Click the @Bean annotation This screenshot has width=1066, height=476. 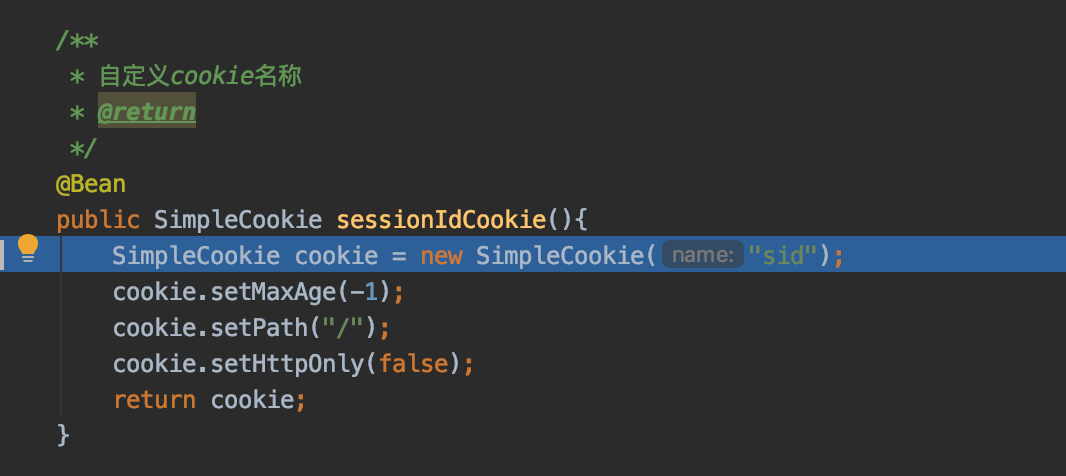coord(91,184)
